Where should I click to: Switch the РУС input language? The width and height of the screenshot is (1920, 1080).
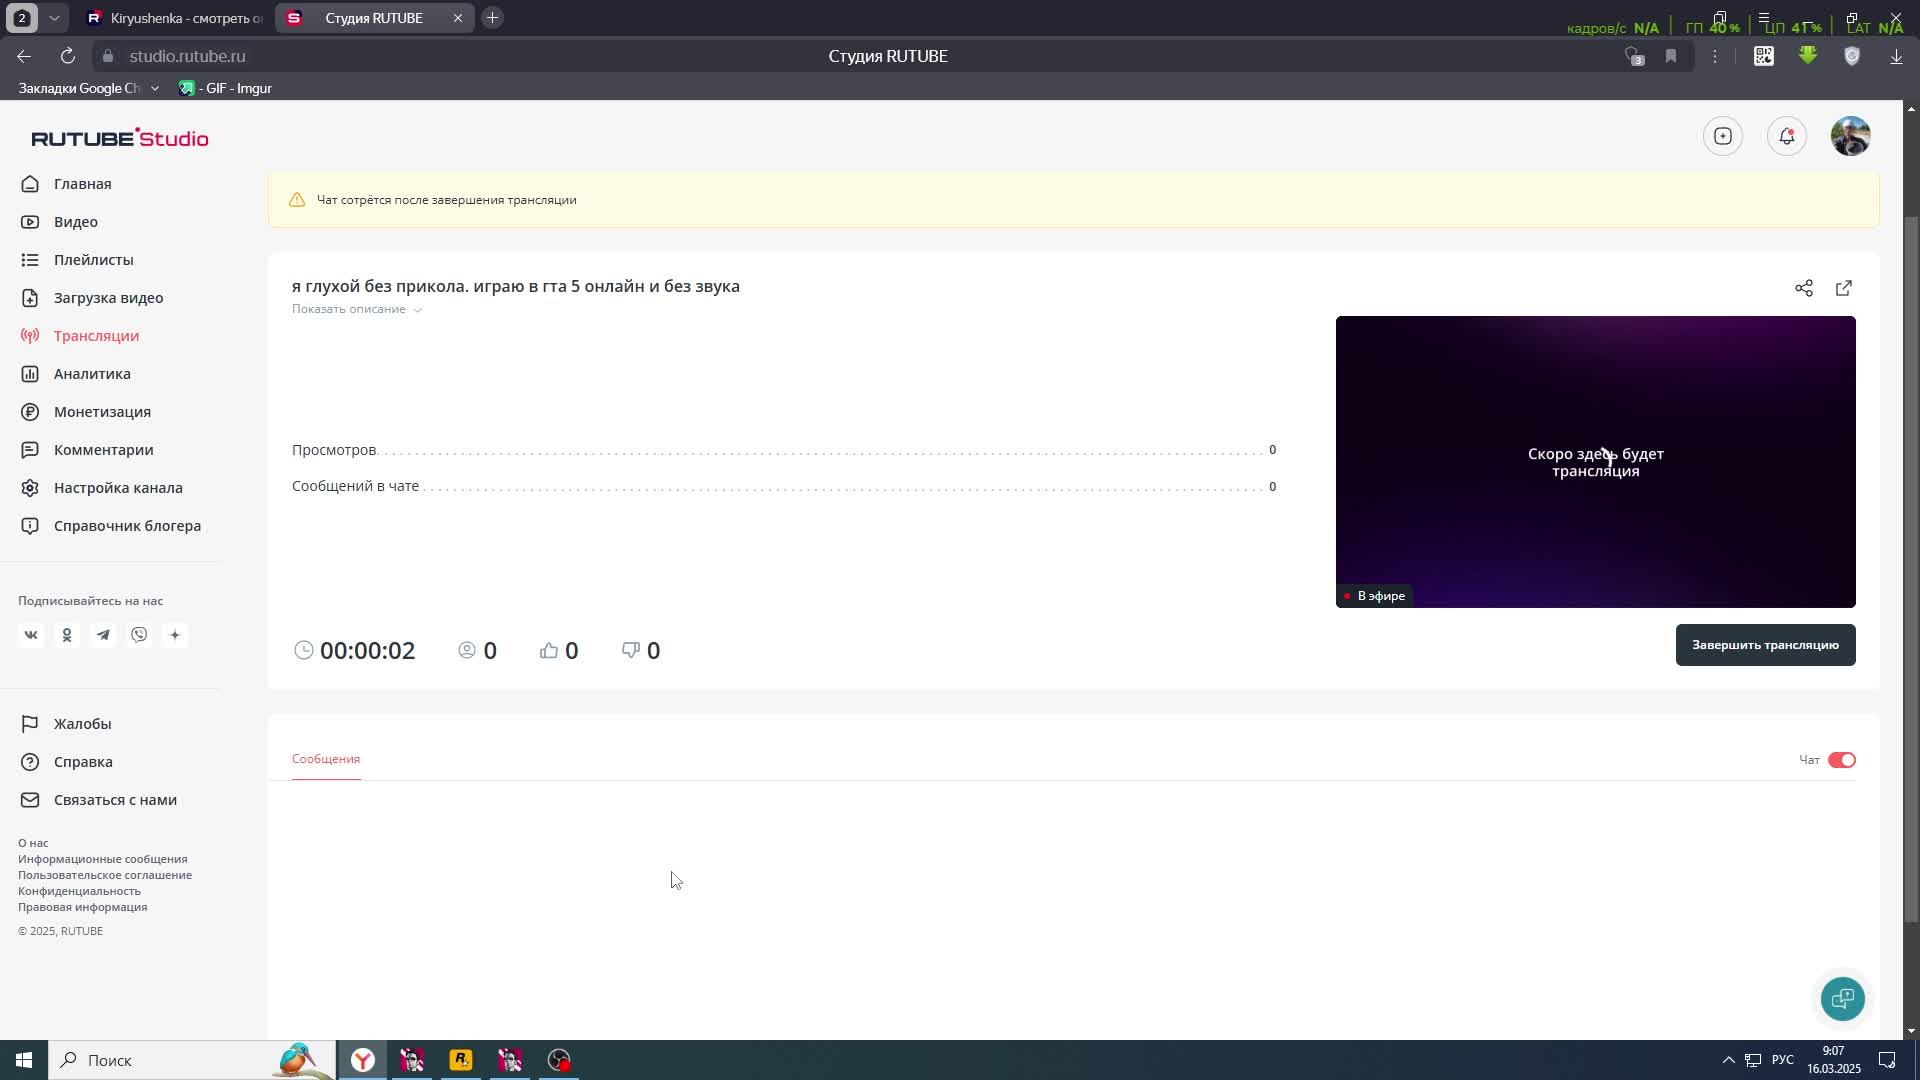tap(1782, 1060)
